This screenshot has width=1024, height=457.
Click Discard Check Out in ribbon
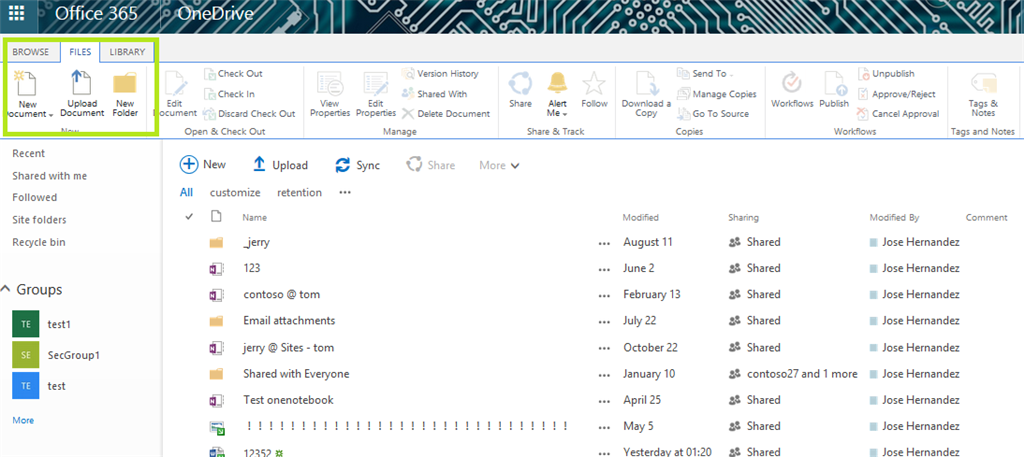click(249, 114)
